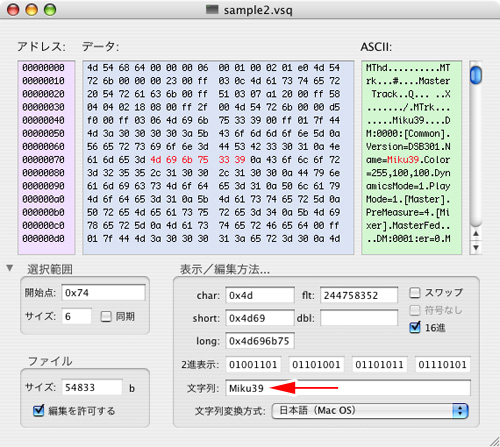
Task: Click address 00000070 in address column
Action: 43,160
